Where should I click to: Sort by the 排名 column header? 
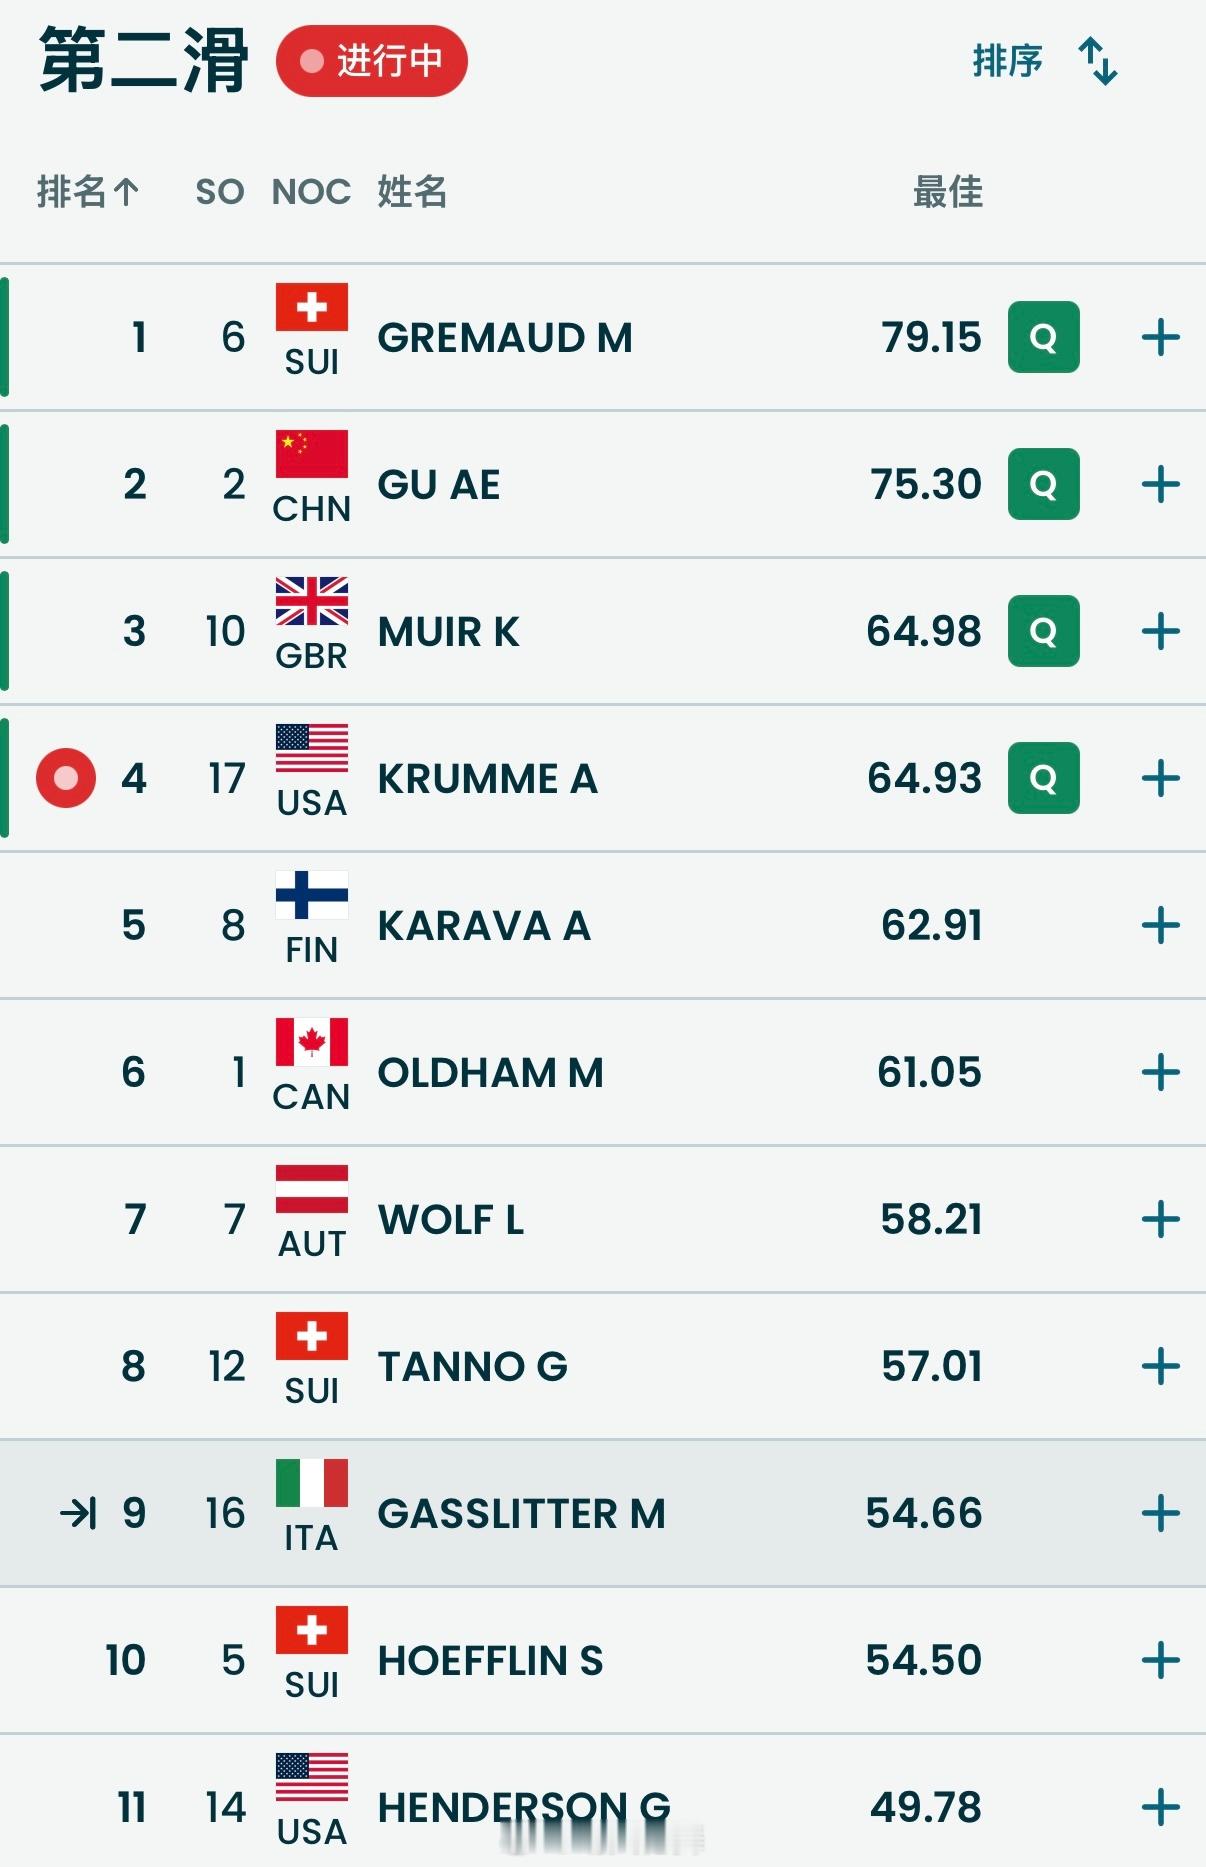point(88,191)
